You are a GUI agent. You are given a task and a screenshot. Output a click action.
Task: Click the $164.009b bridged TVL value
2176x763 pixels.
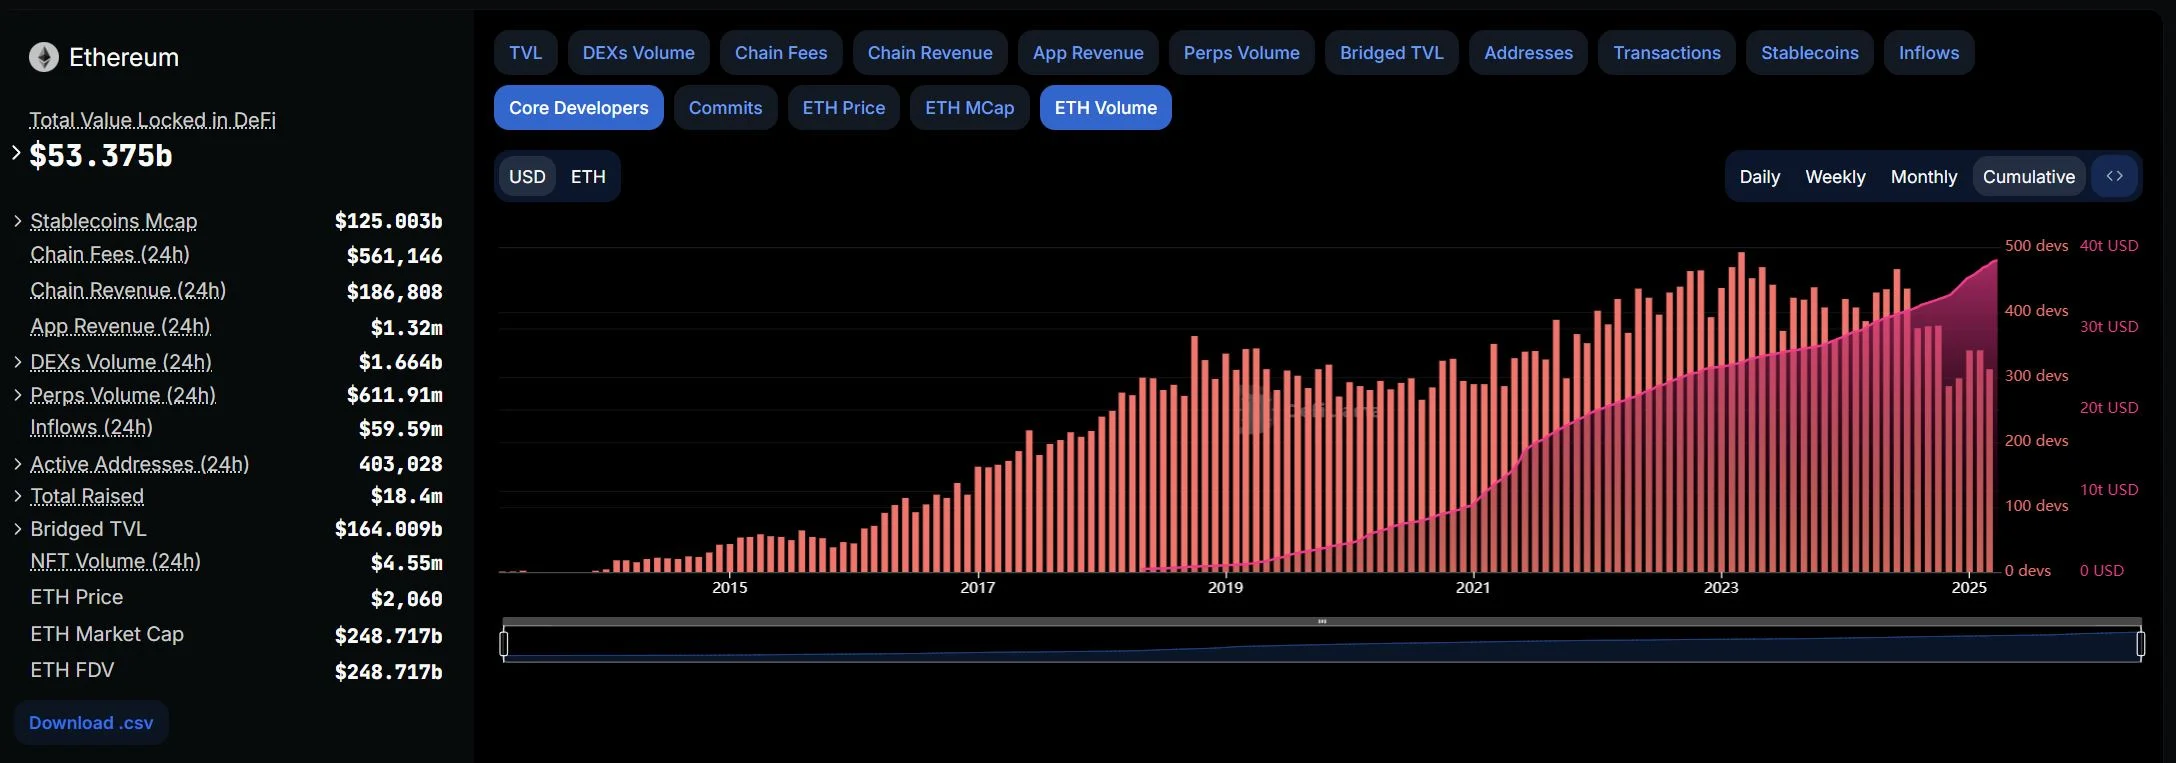[x=388, y=529]
